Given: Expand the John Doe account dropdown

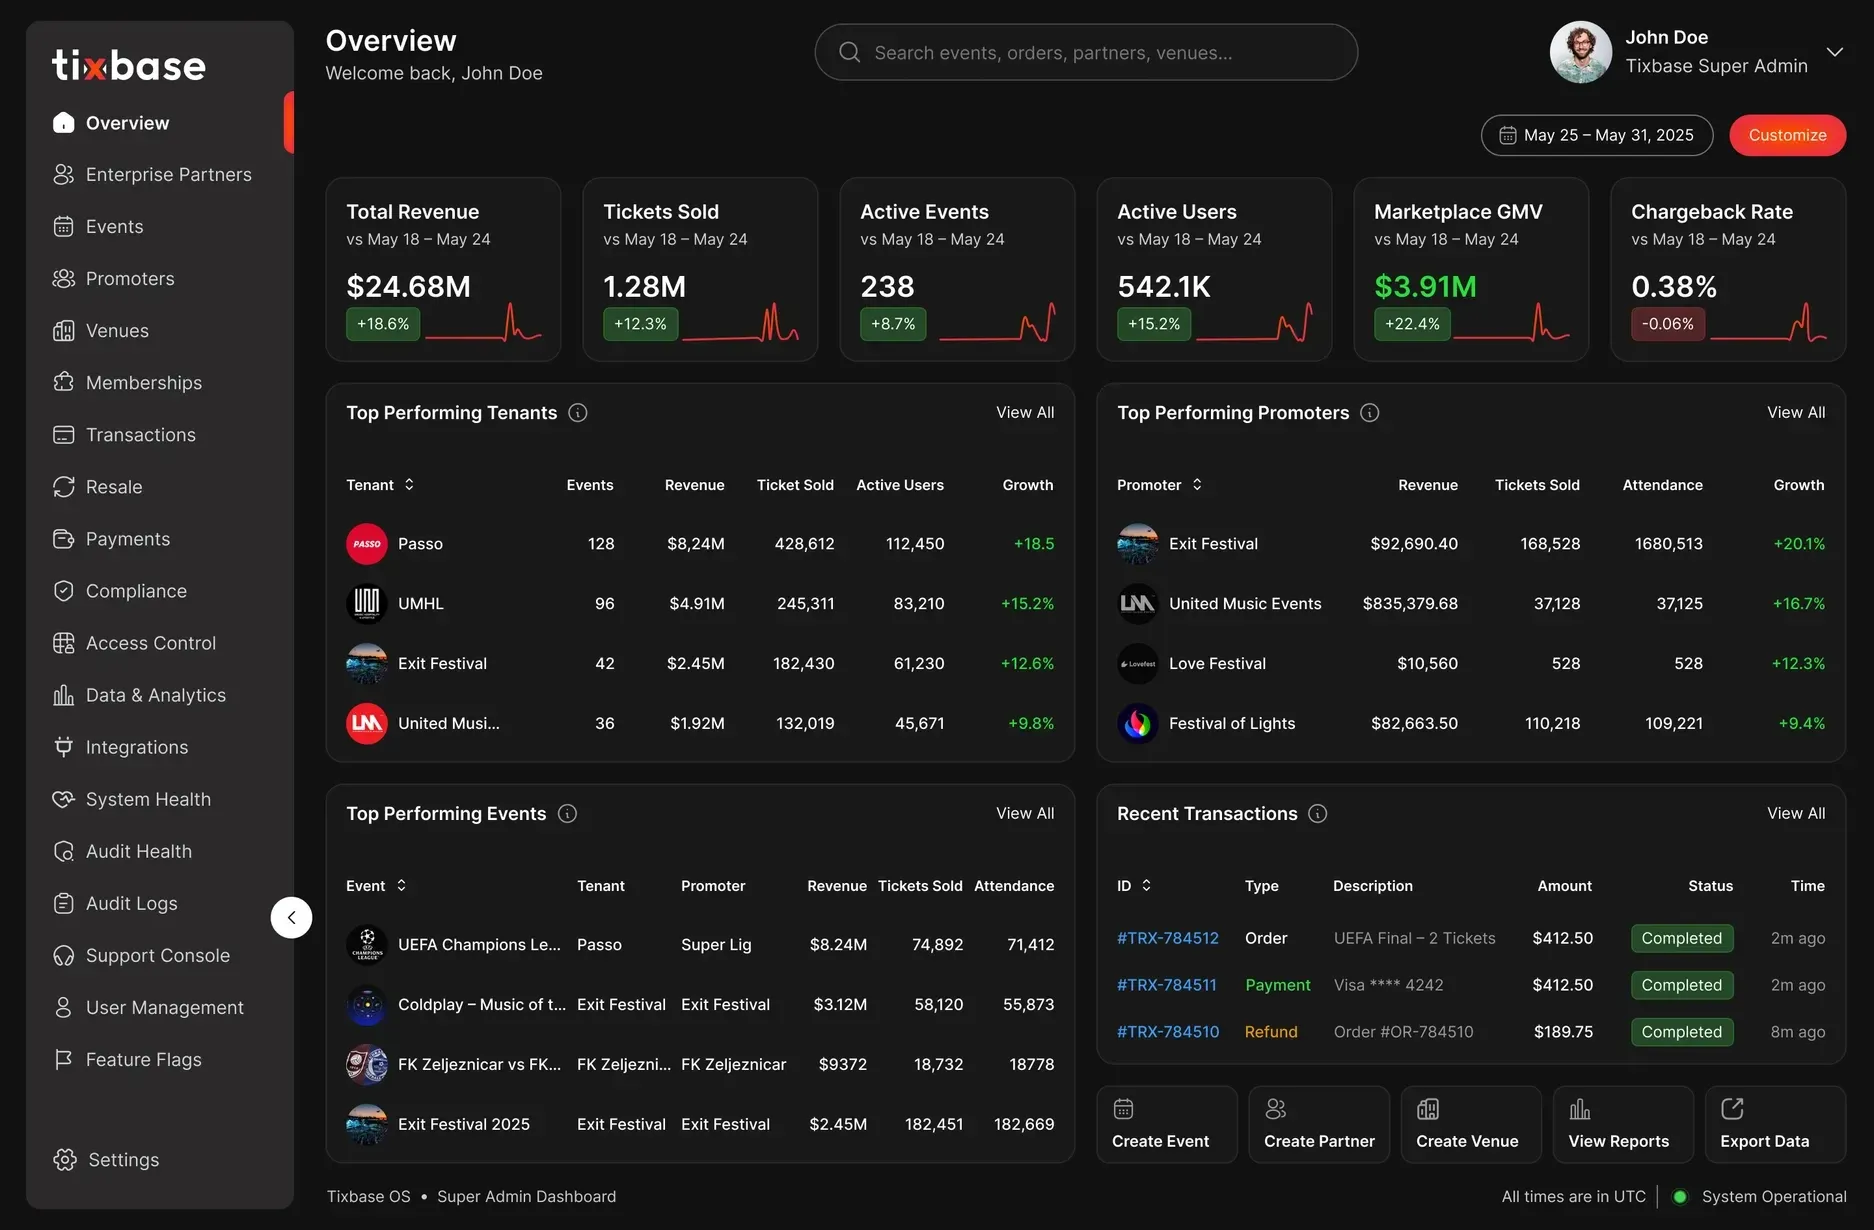Looking at the screenshot, I should point(1835,52).
